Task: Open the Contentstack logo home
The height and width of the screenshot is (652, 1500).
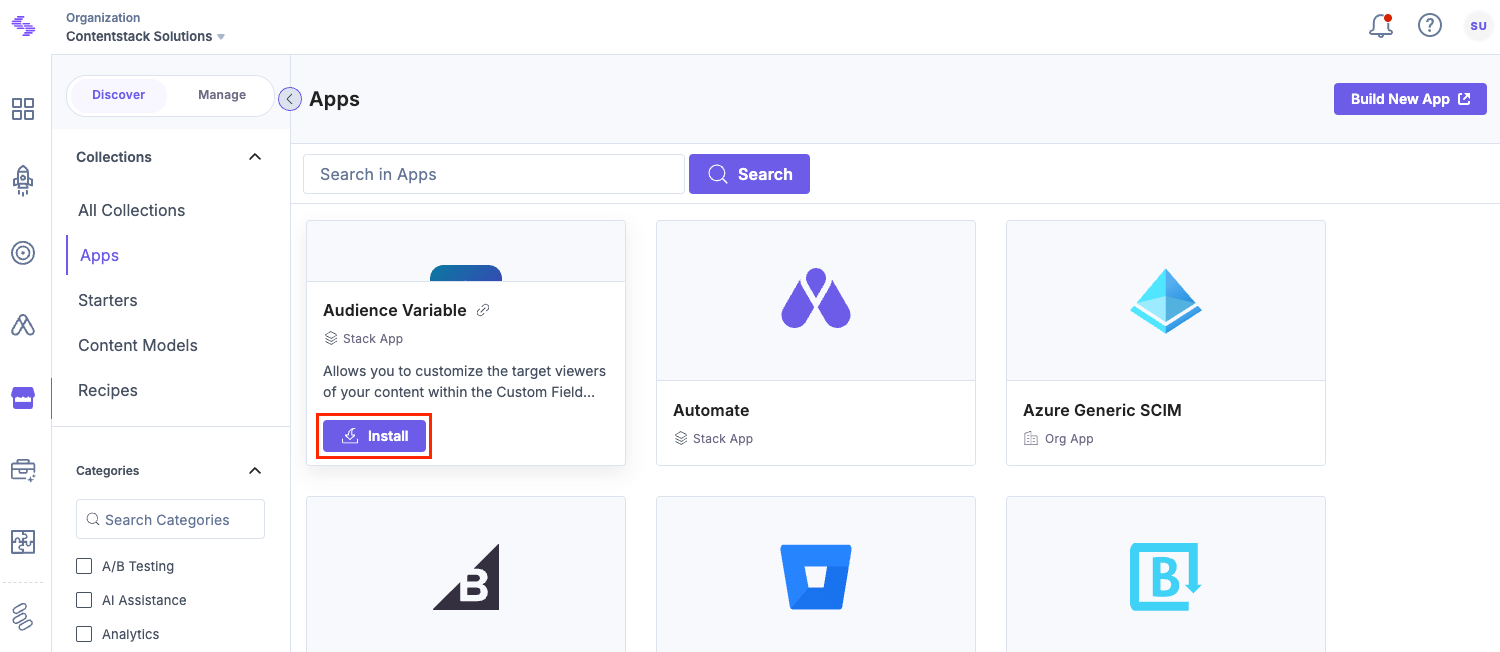Action: pyautogui.click(x=23, y=25)
